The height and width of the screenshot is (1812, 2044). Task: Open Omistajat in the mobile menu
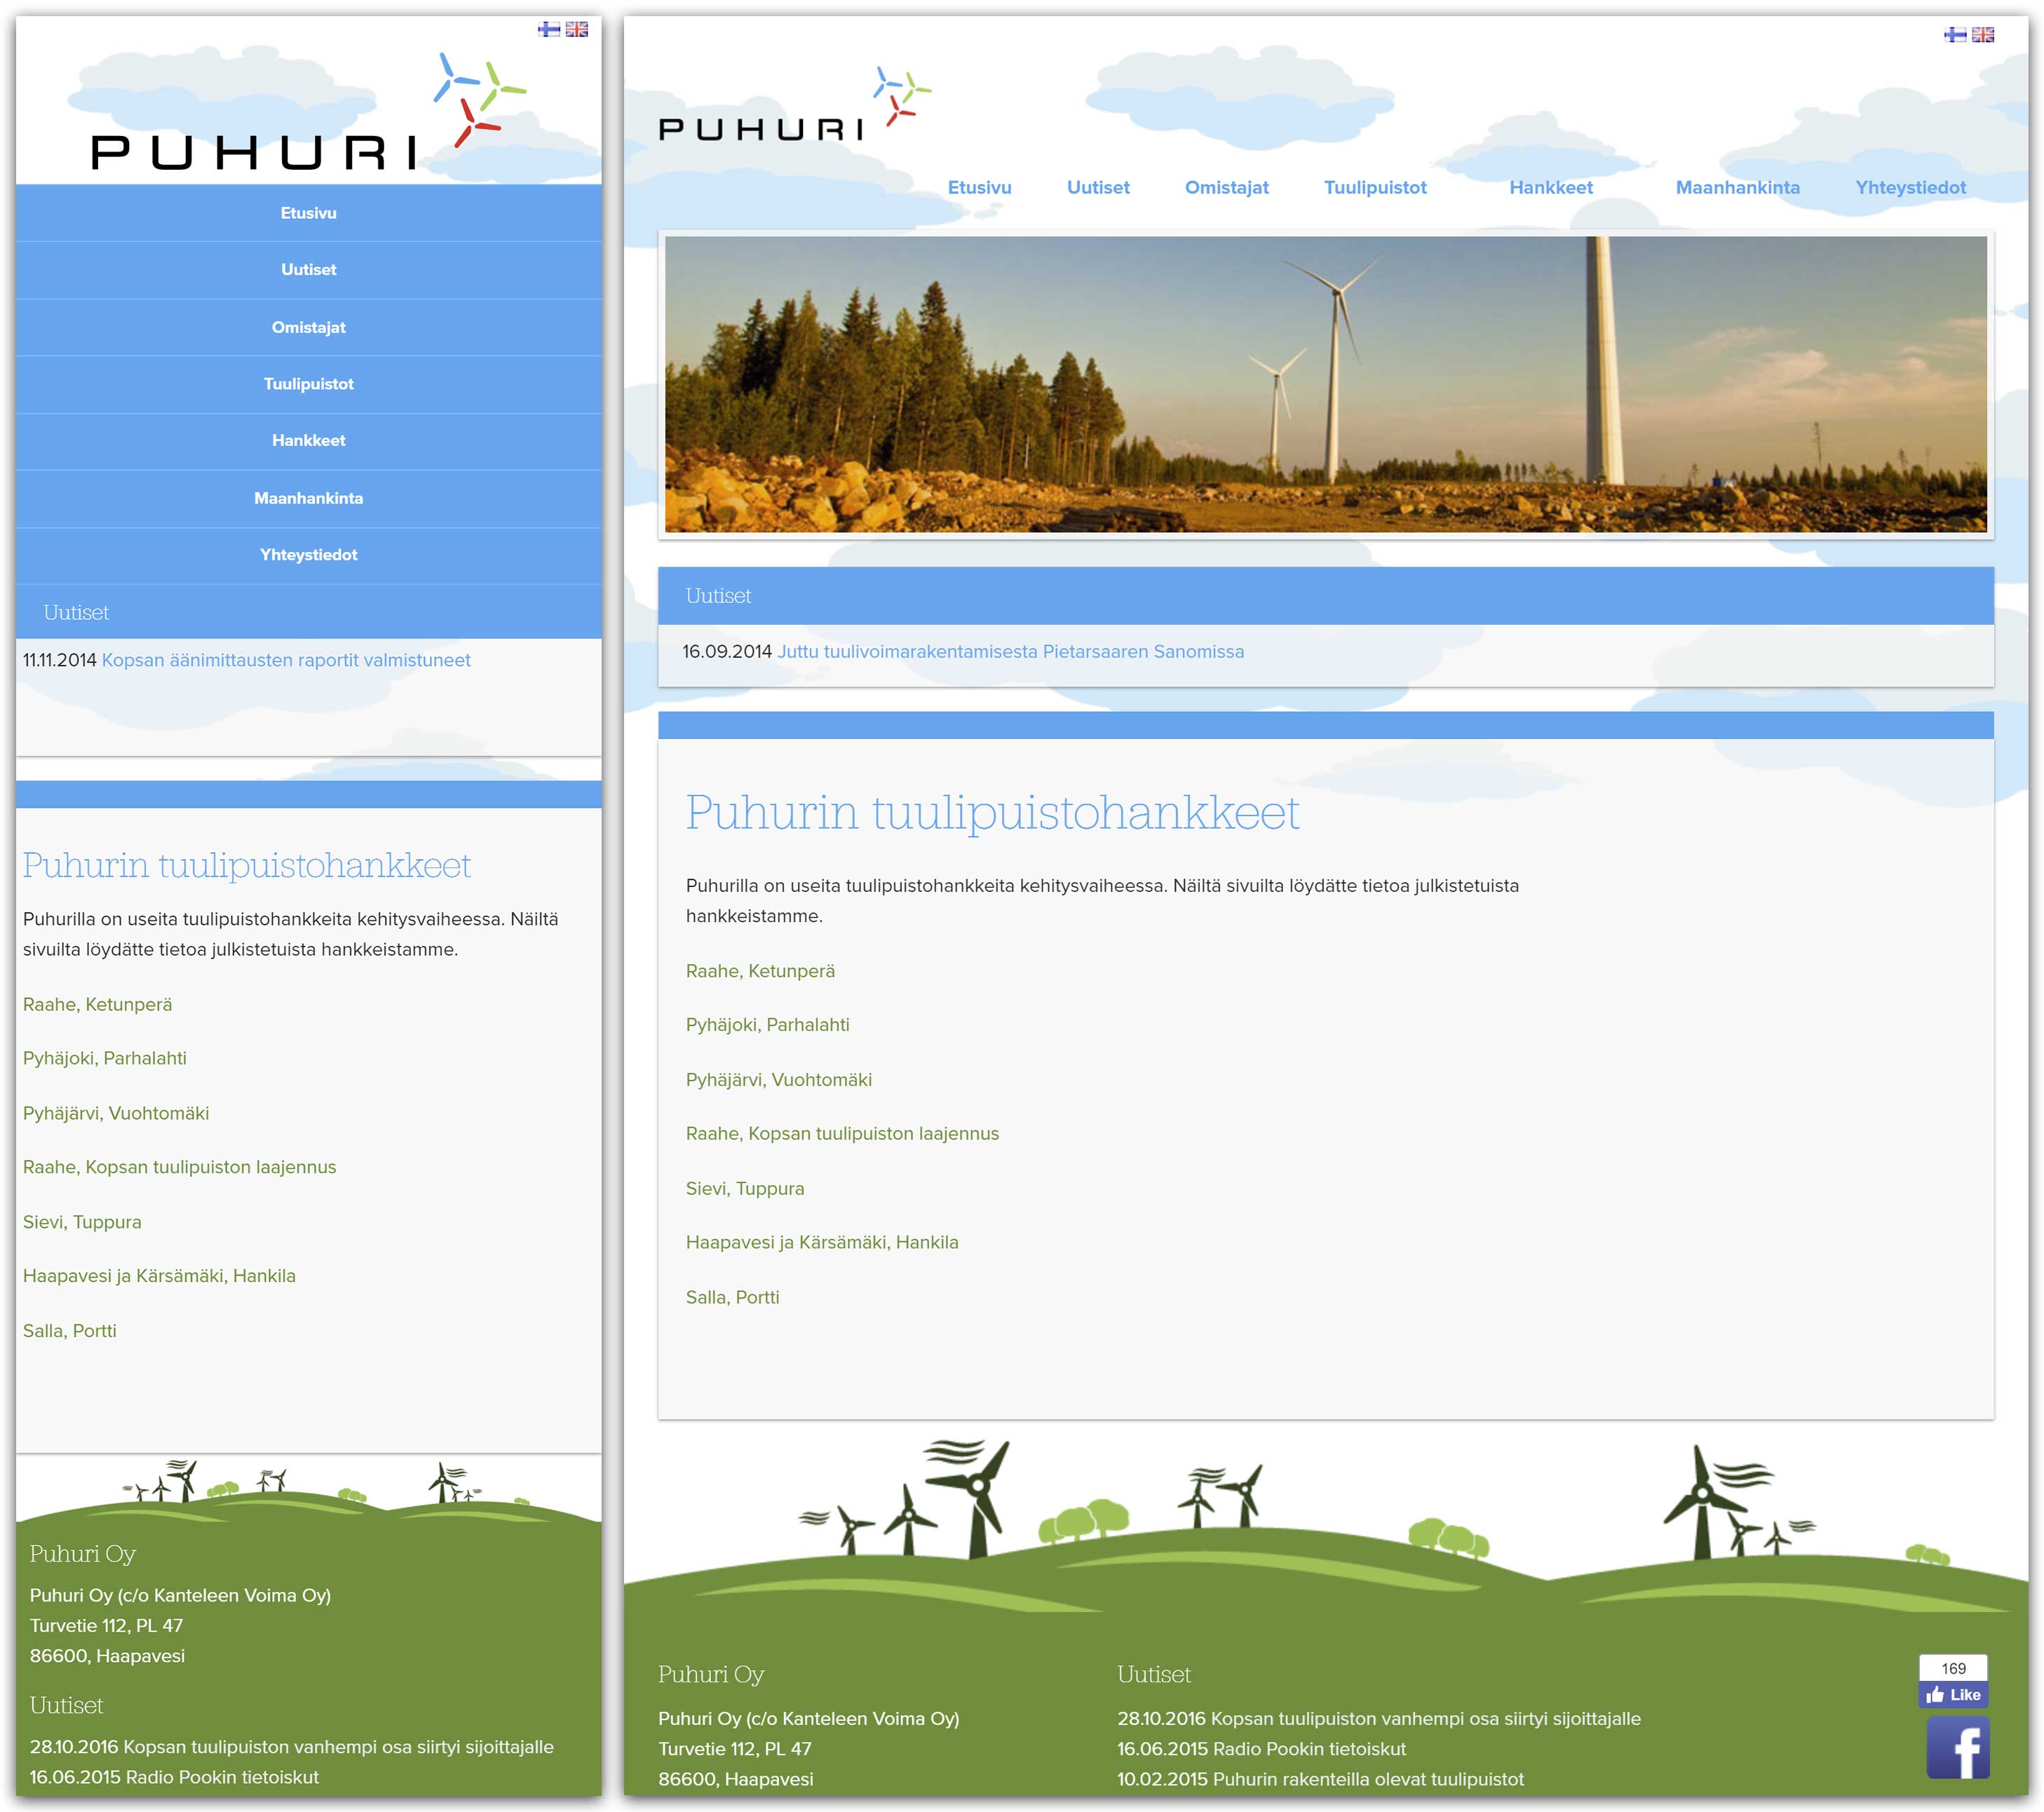coord(309,327)
